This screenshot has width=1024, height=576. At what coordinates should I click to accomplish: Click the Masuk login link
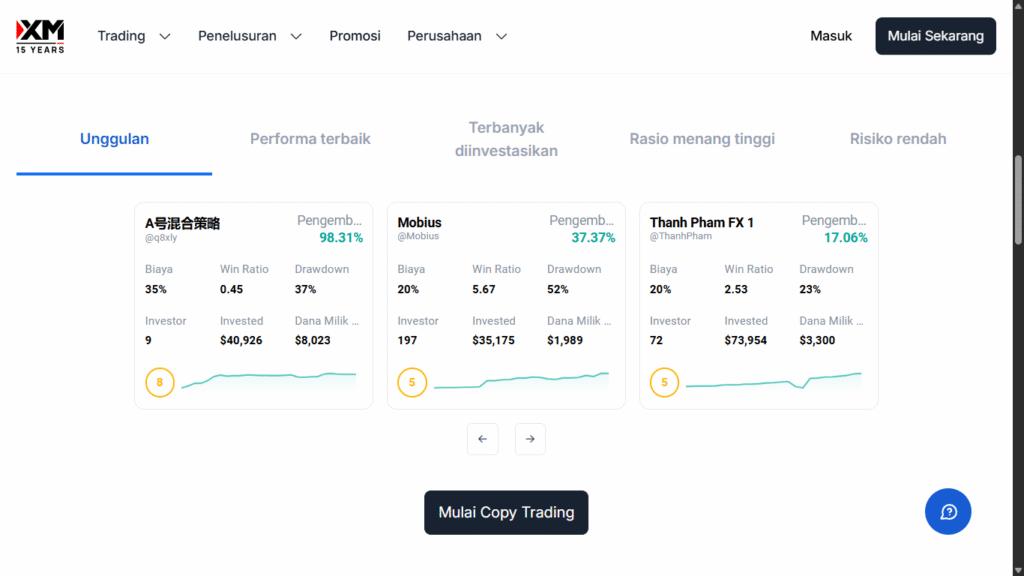click(x=831, y=36)
